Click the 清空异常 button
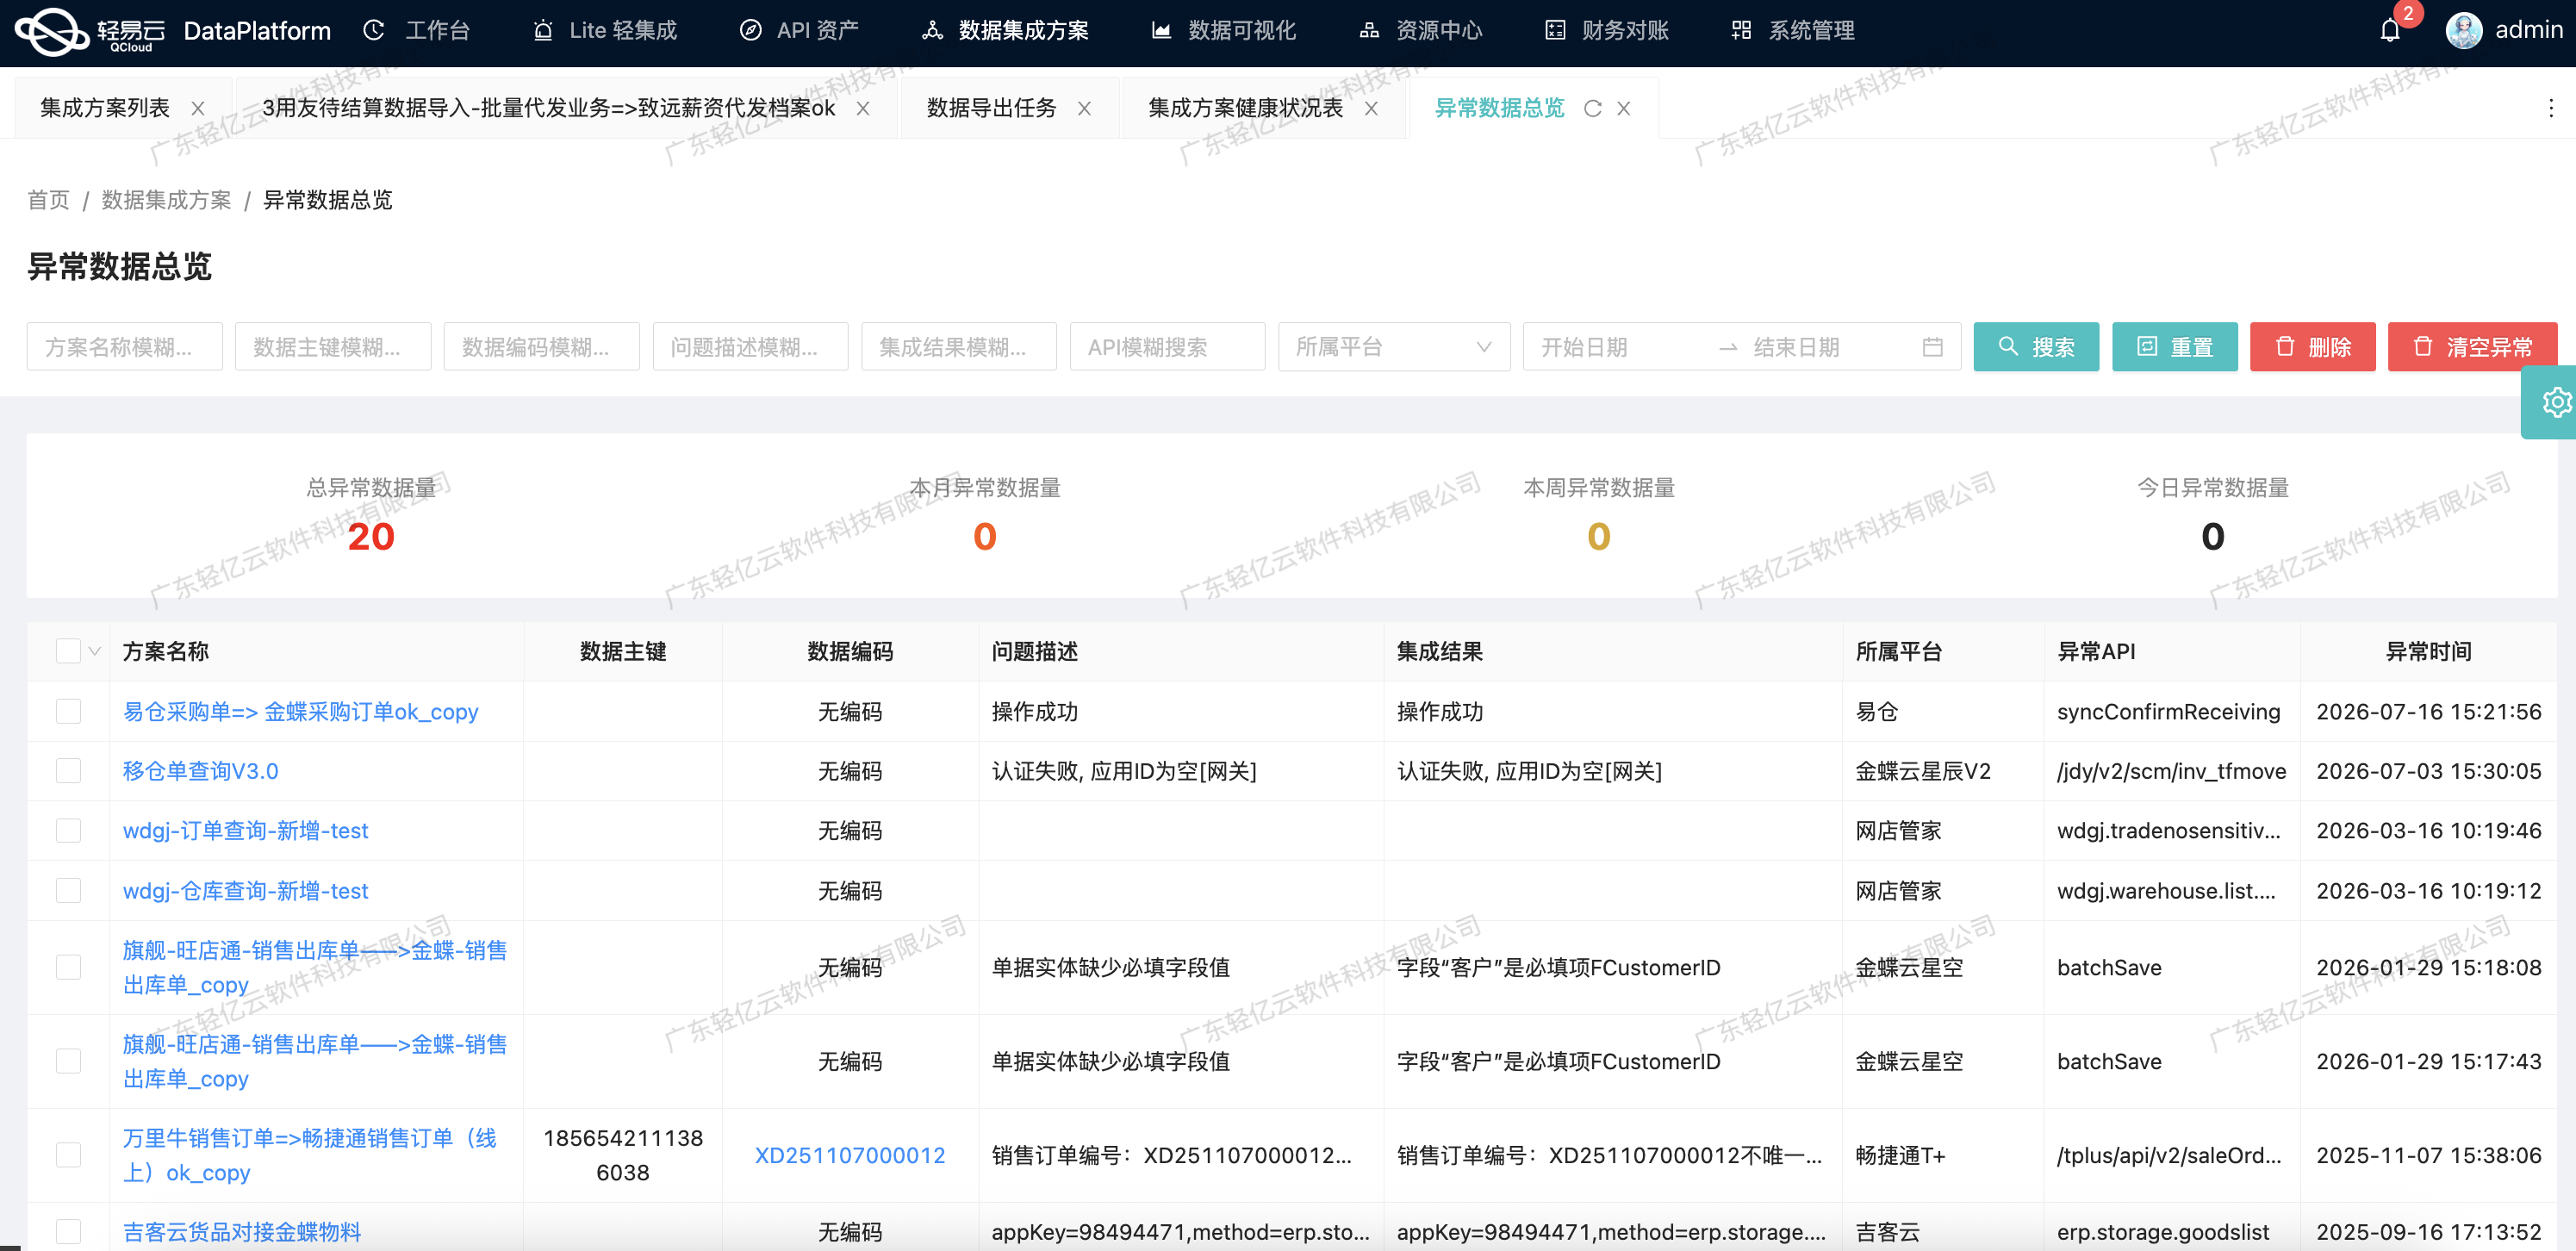The width and height of the screenshot is (2576, 1251). 2472,347
